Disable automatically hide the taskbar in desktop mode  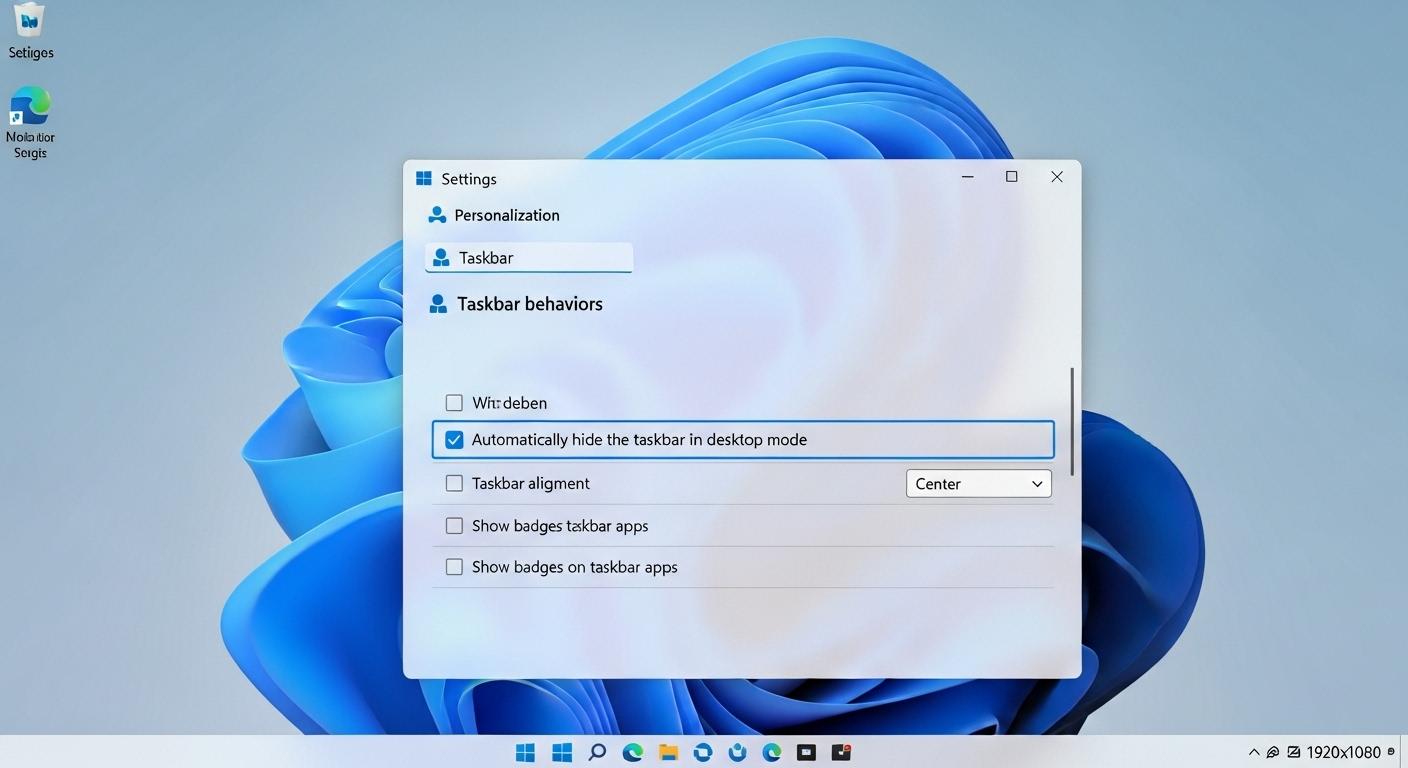(x=454, y=439)
